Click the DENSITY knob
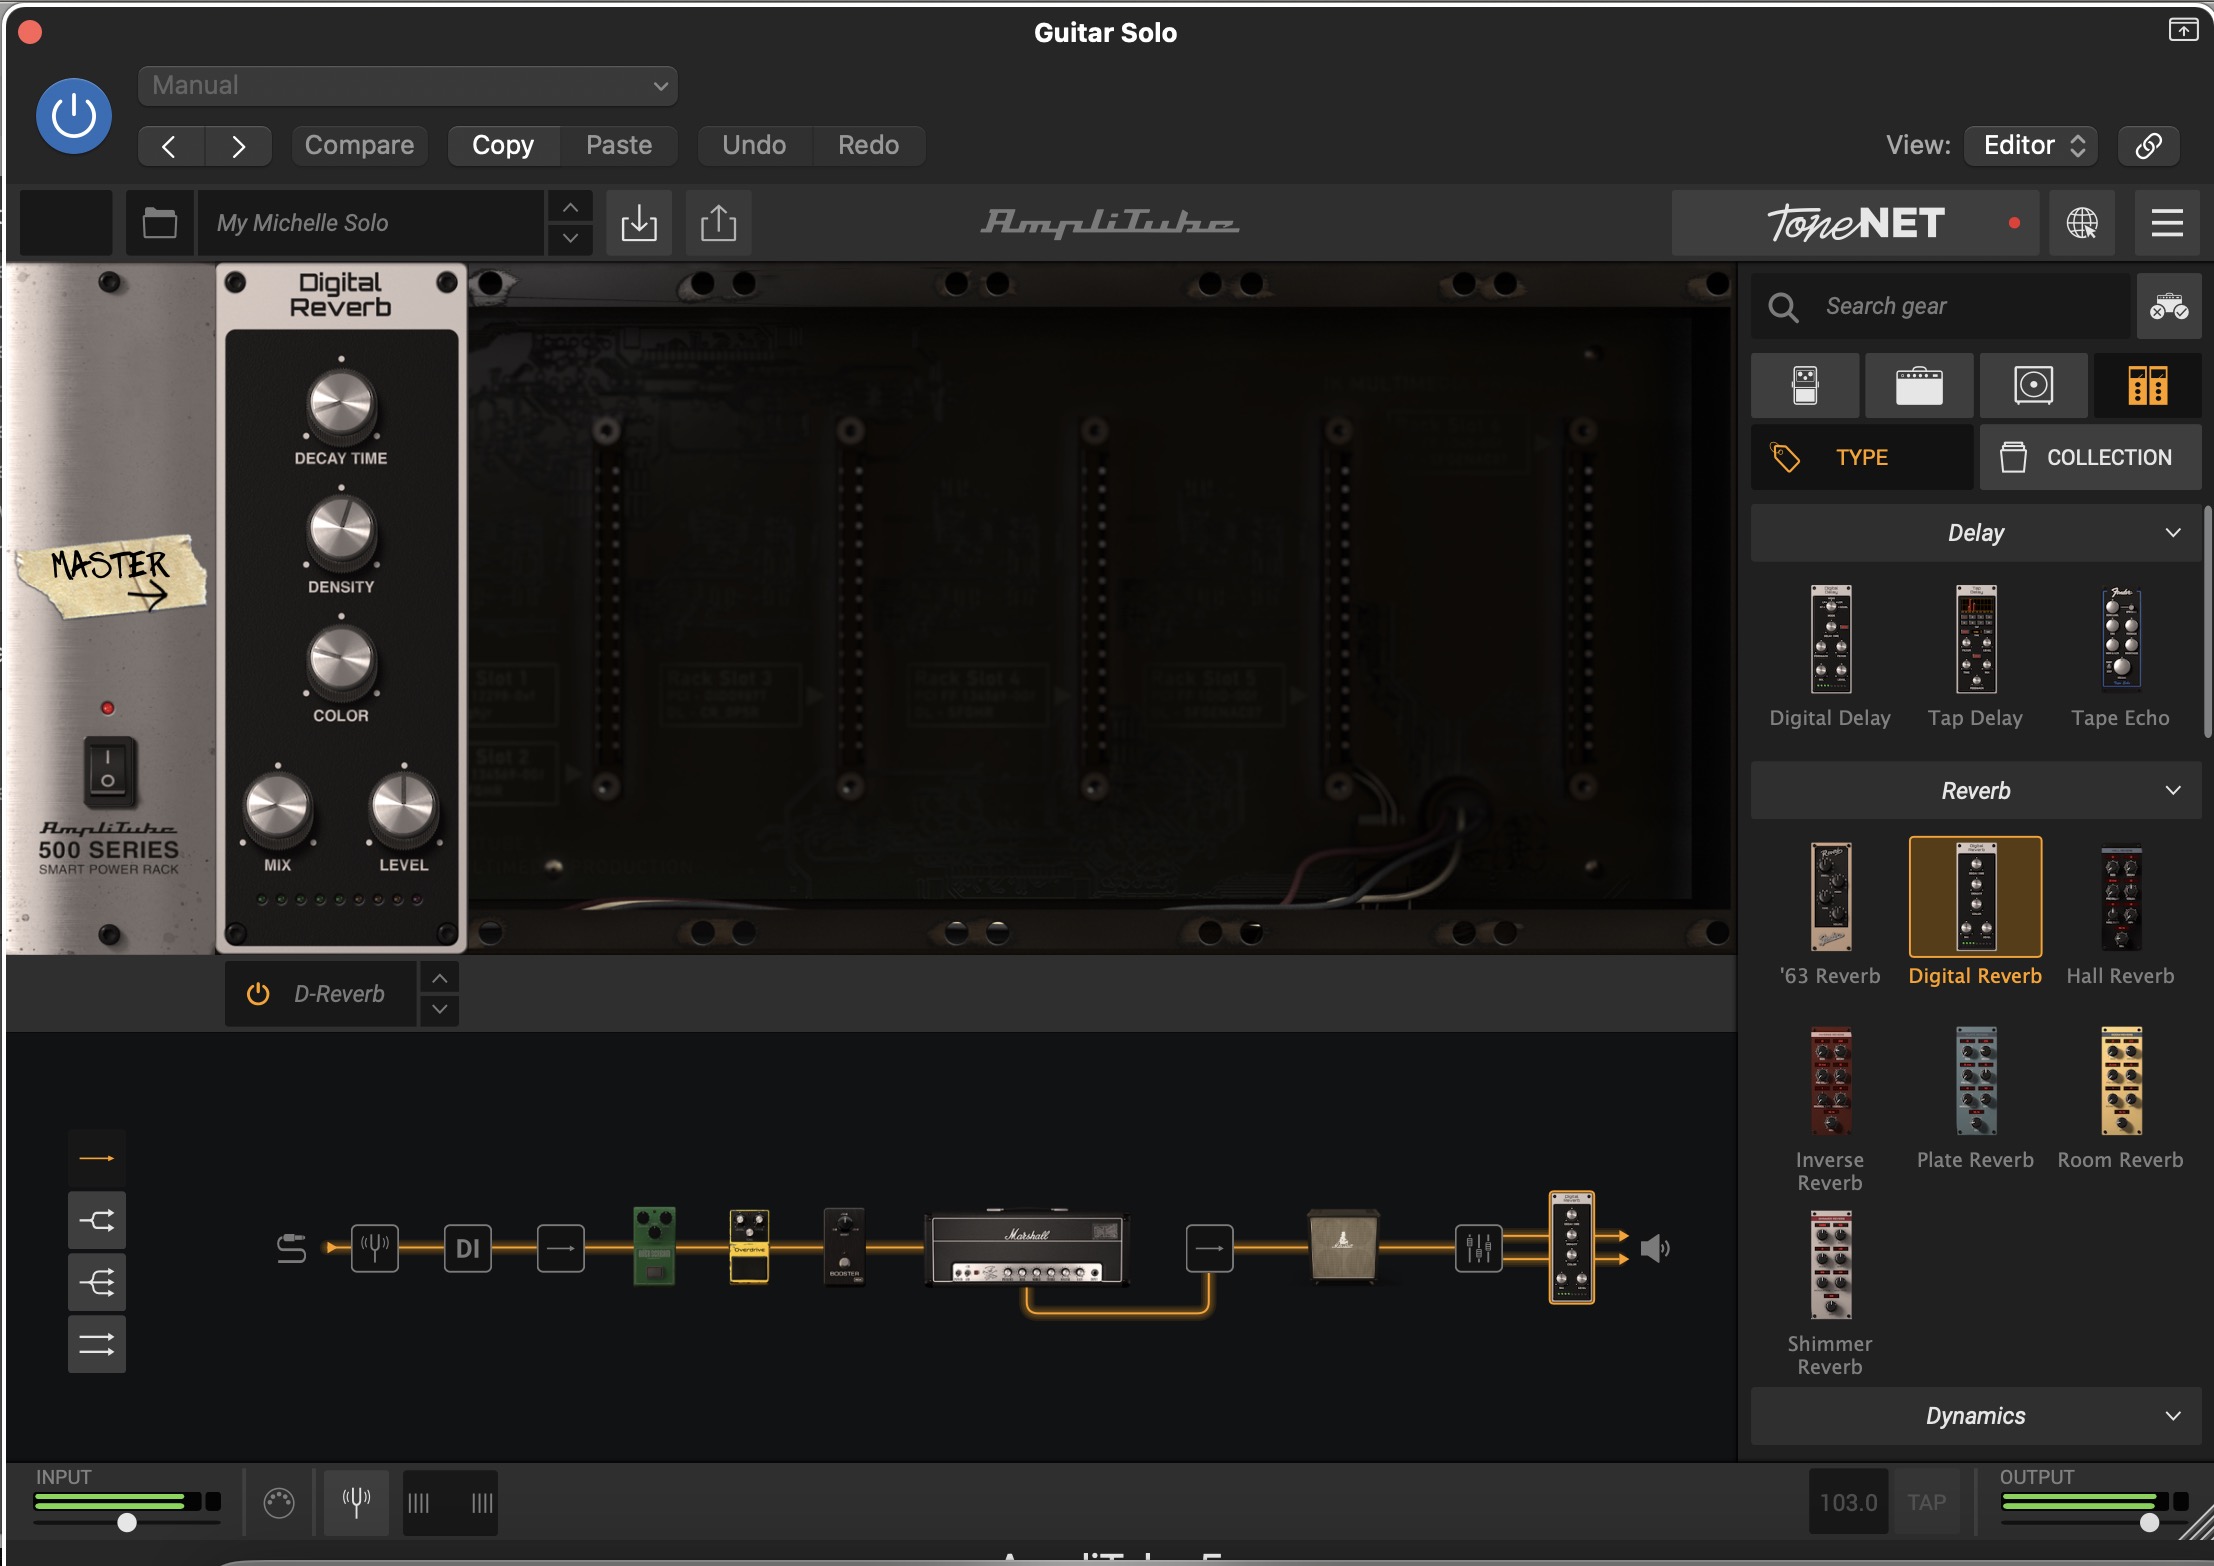Image resolution: width=2214 pixels, height=1566 pixels. (341, 532)
